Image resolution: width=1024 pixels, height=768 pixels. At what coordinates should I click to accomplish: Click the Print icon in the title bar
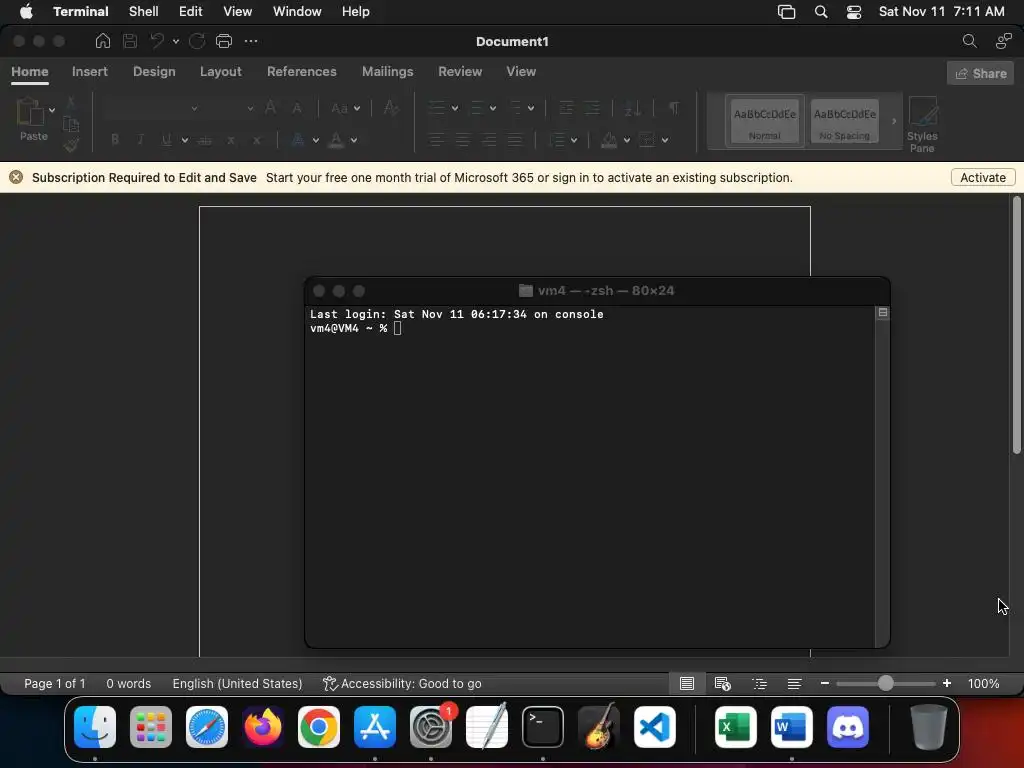(x=224, y=41)
